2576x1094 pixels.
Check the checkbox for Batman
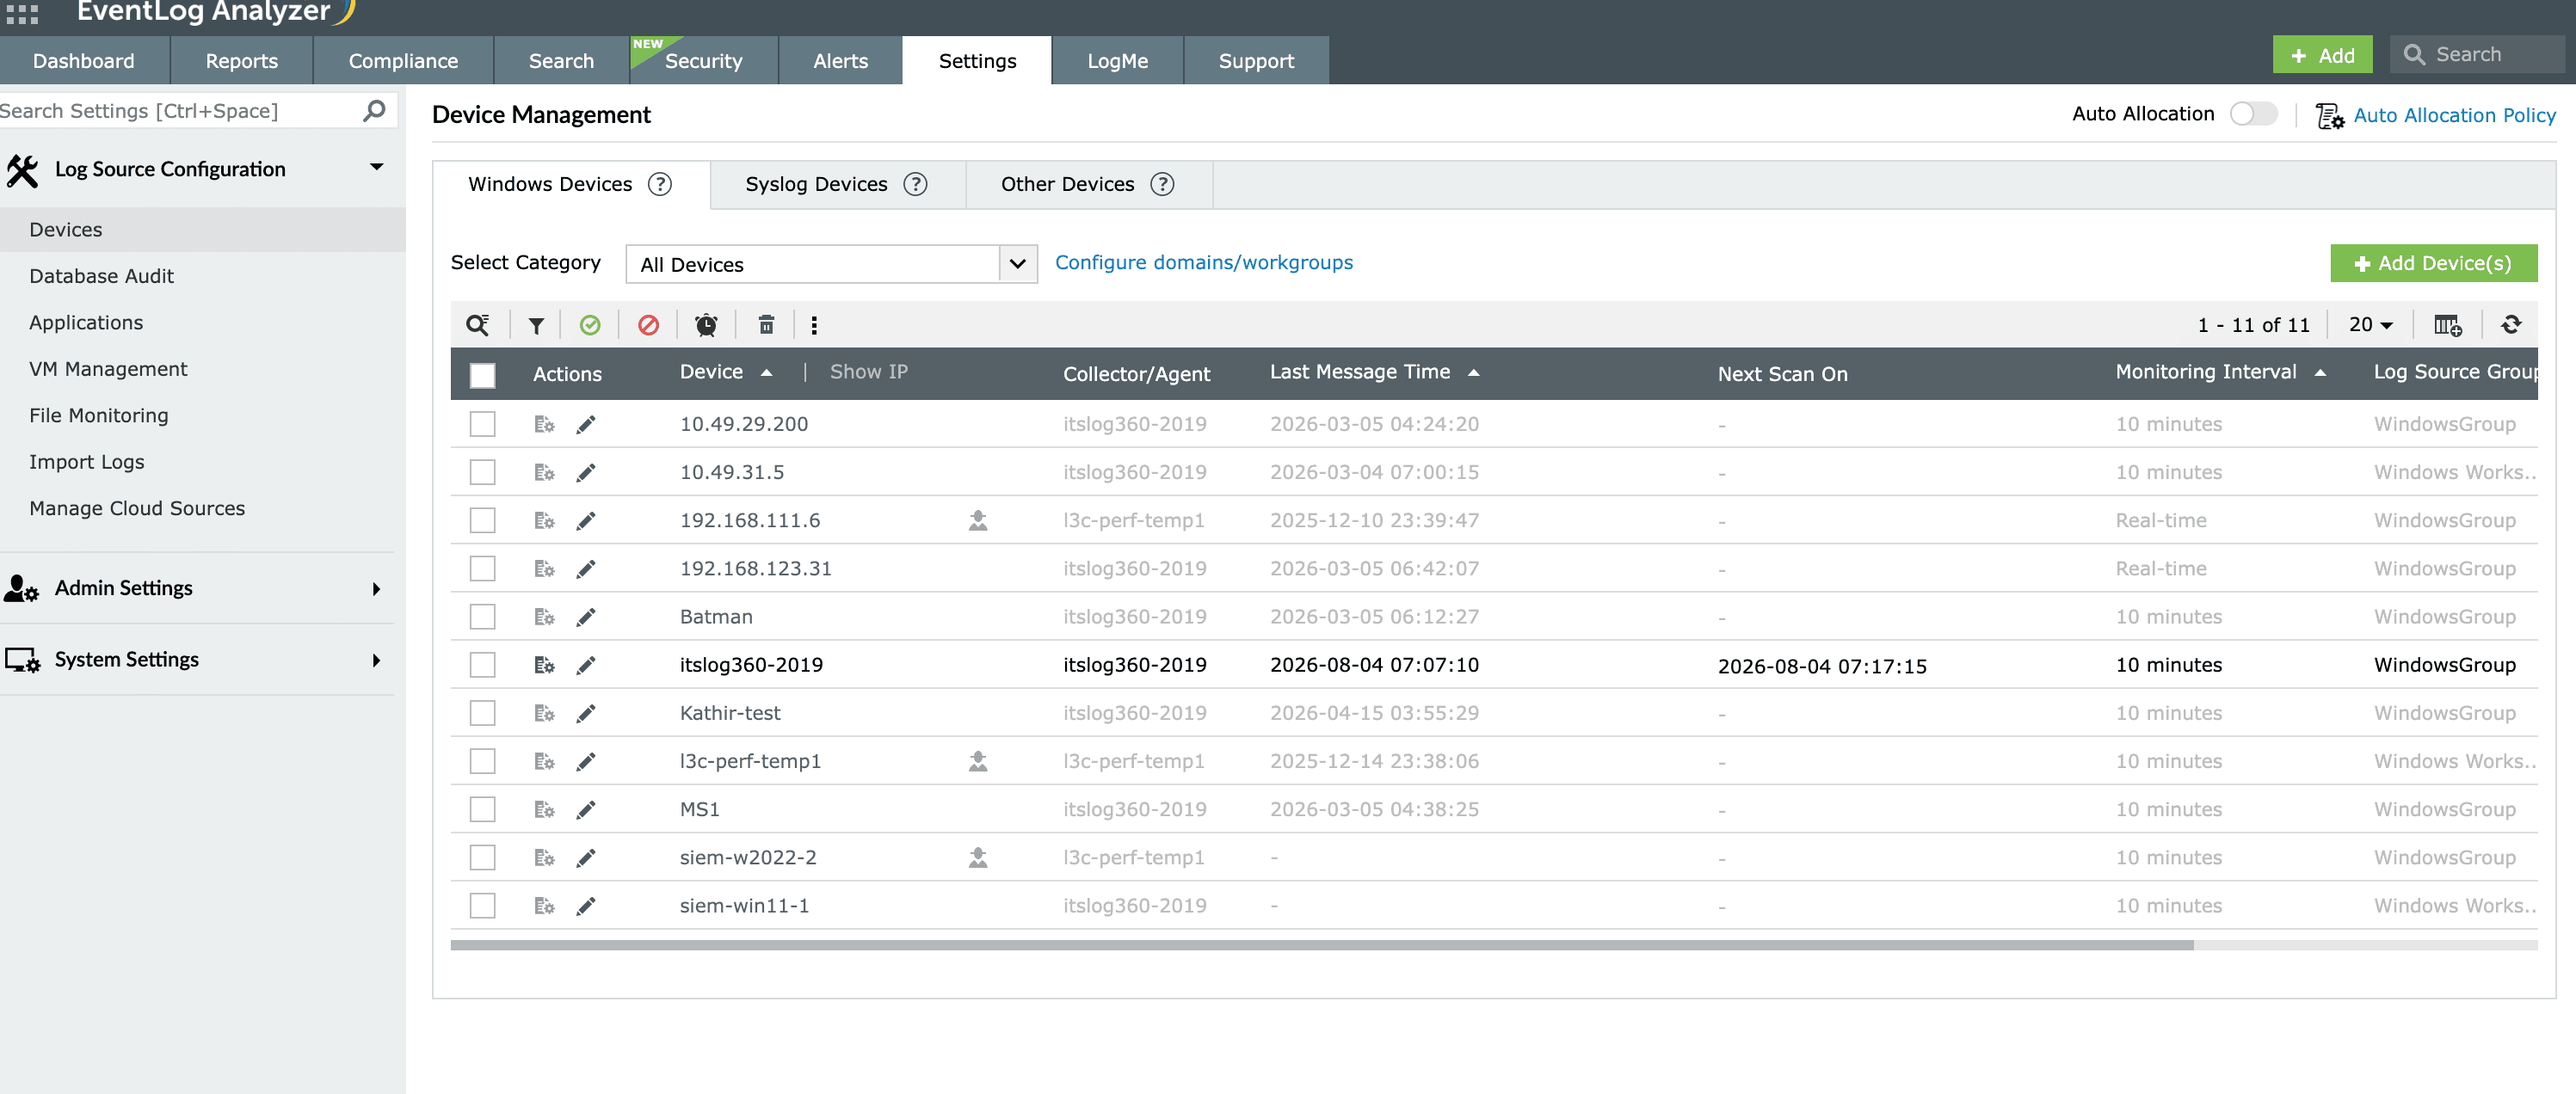483,617
